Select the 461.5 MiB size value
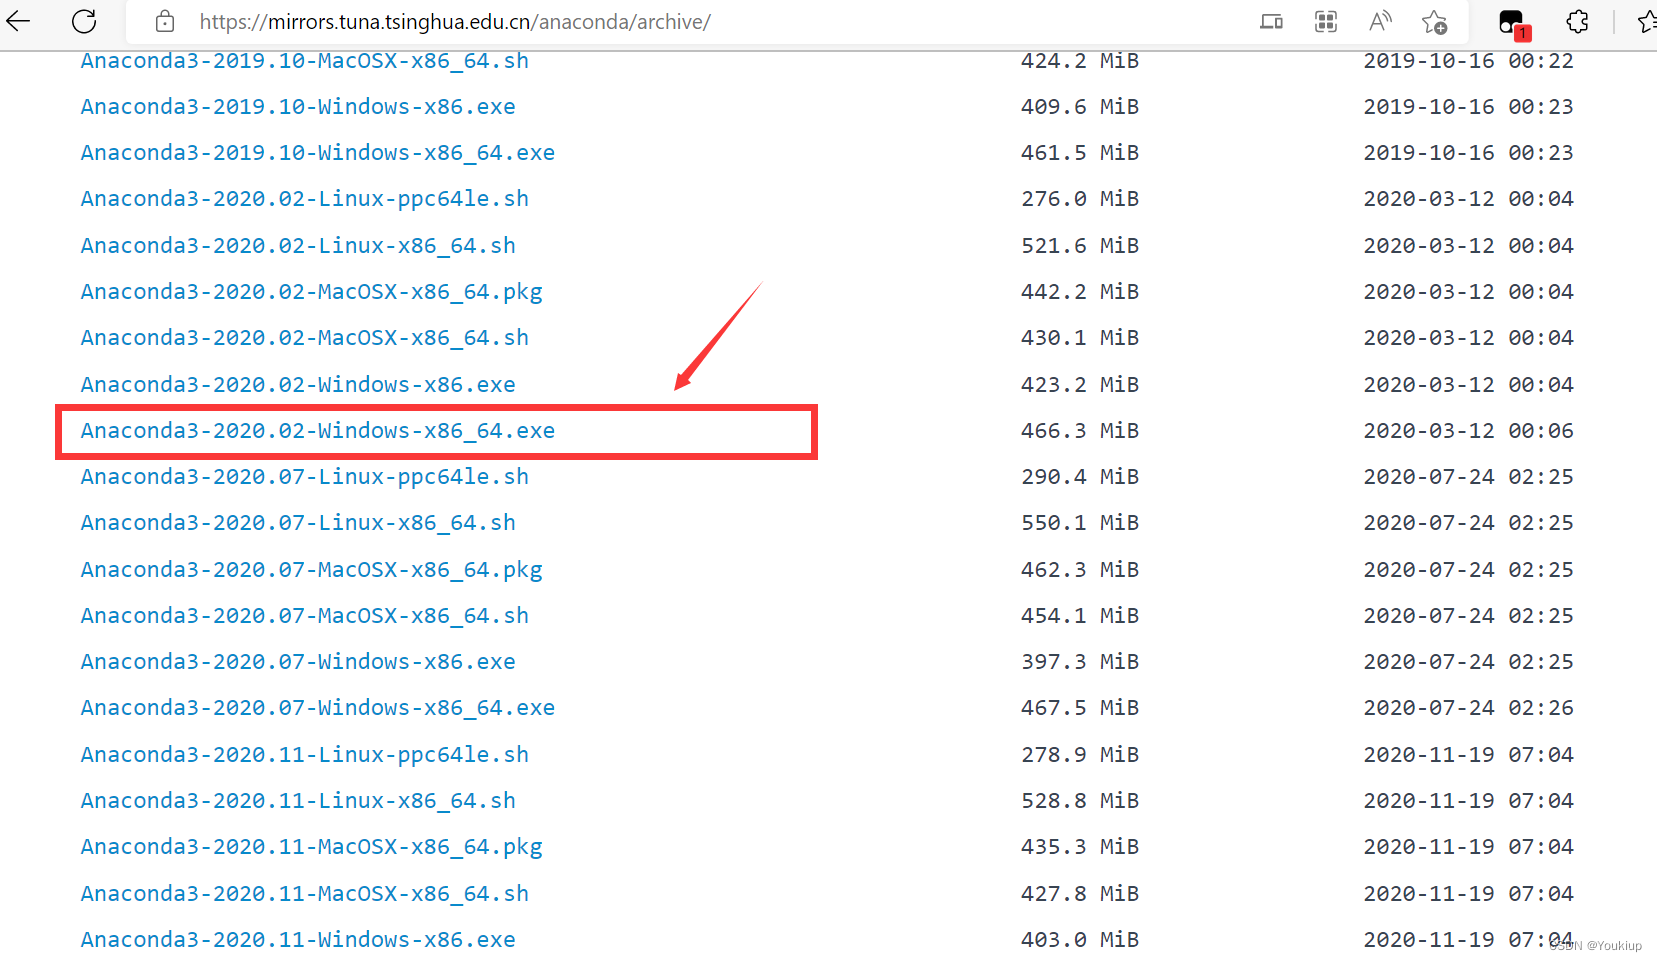 click(x=1080, y=153)
